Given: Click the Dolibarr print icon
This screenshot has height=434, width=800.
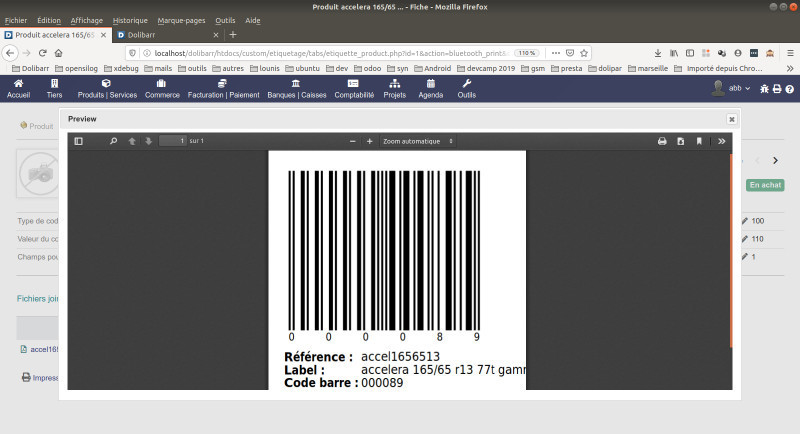Looking at the screenshot, I should [x=777, y=89].
